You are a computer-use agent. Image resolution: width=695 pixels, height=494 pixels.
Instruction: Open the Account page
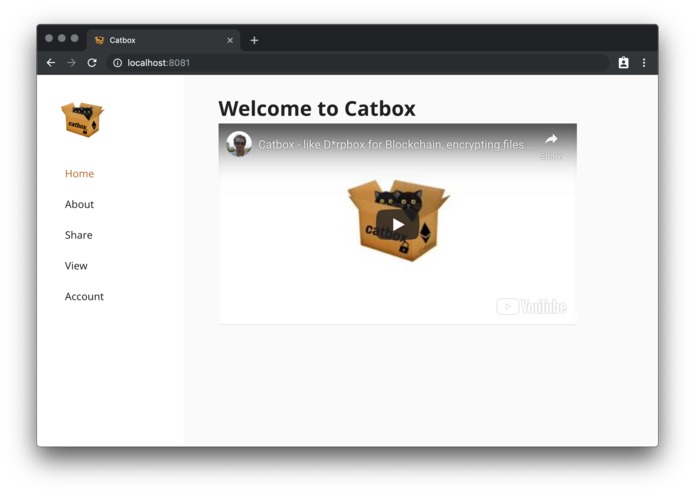coord(84,296)
